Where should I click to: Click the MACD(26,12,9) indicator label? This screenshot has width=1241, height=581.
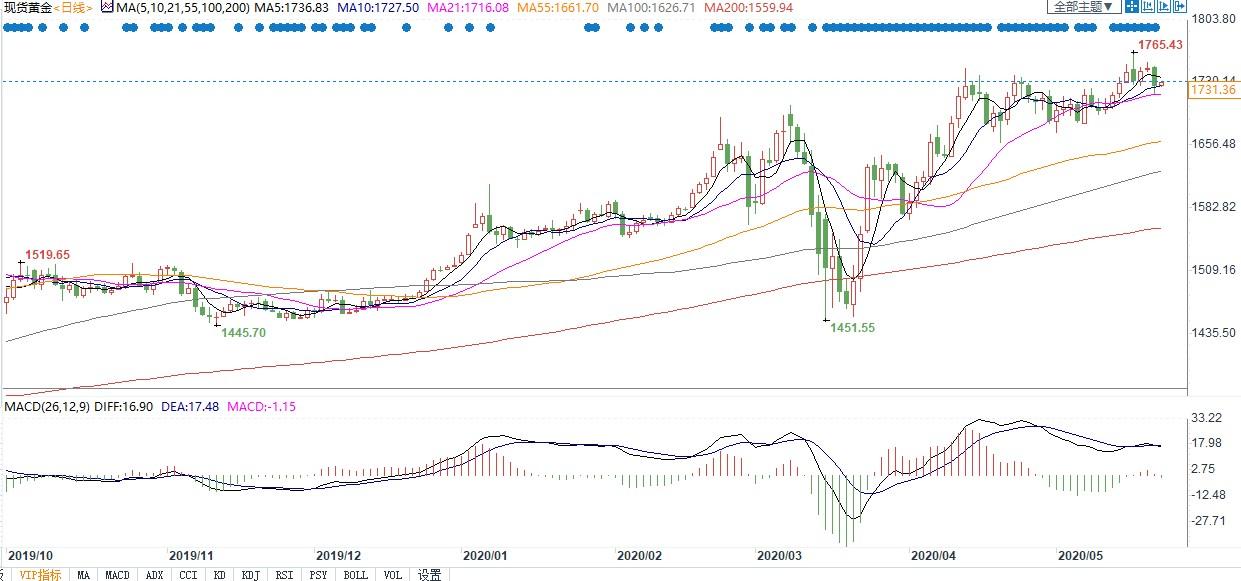[45, 407]
